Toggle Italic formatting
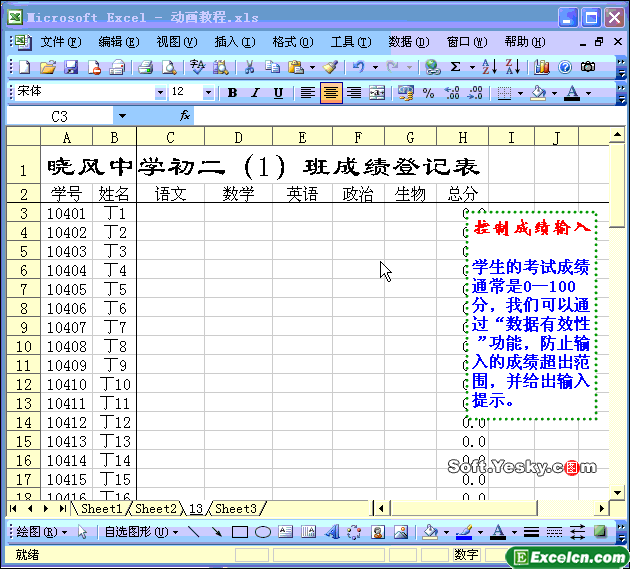The image size is (630, 569). [255, 93]
